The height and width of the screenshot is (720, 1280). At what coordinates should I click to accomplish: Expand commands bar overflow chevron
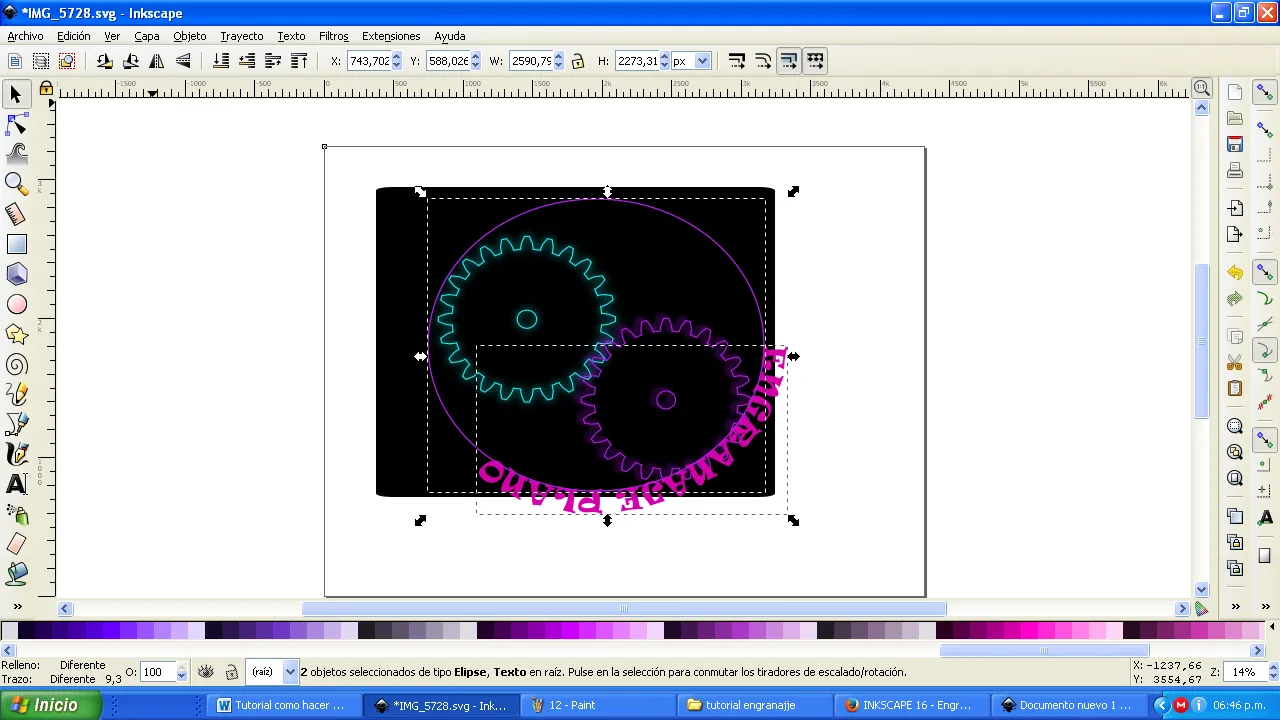[1236, 607]
